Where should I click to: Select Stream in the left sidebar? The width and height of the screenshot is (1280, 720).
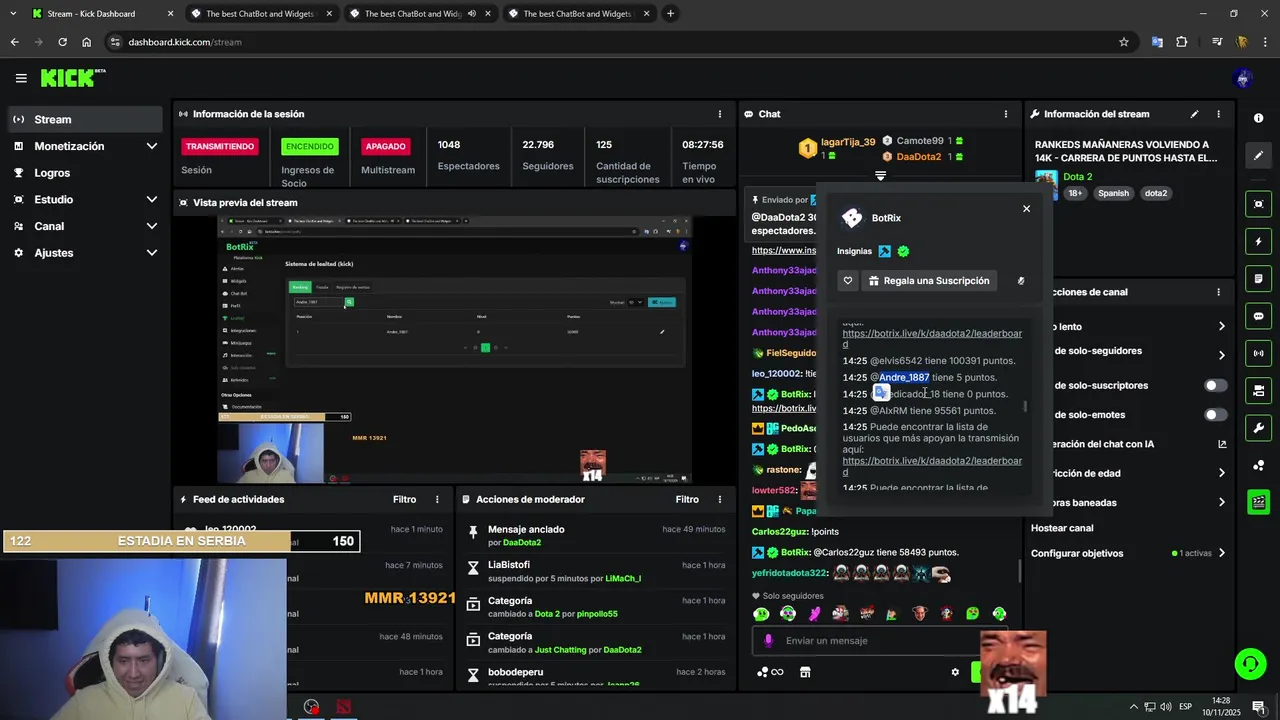[83, 119]
